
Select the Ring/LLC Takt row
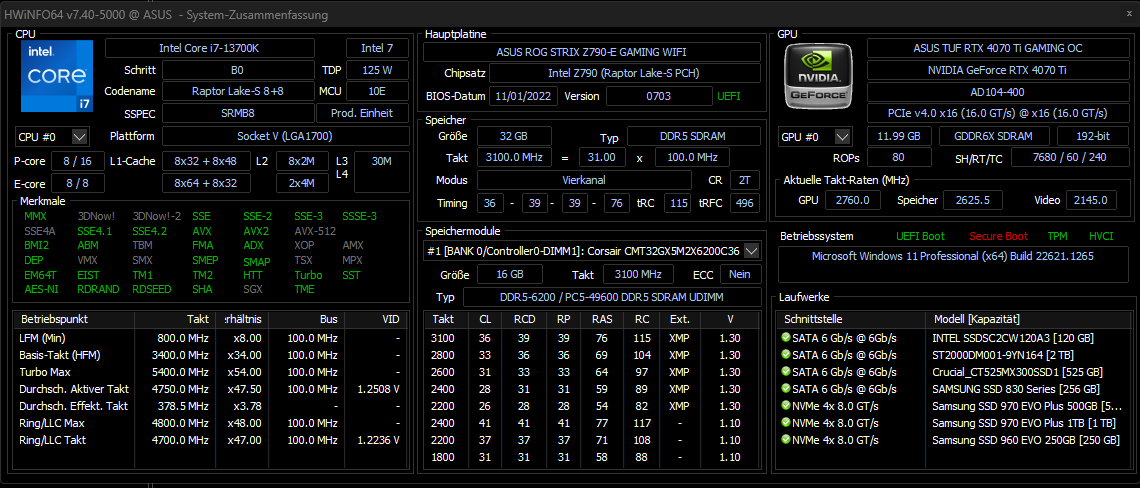[x=211, y=440]
